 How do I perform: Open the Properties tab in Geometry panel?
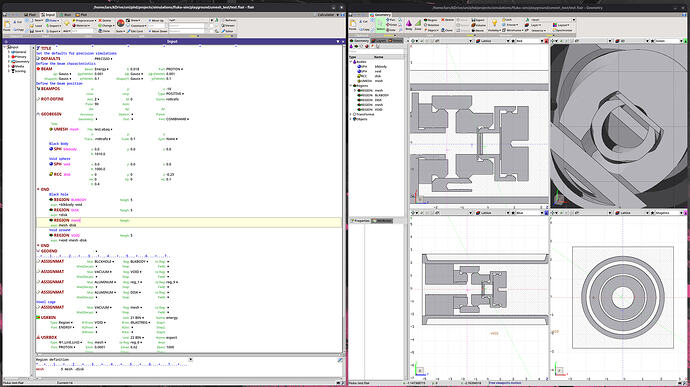(360, 221)
